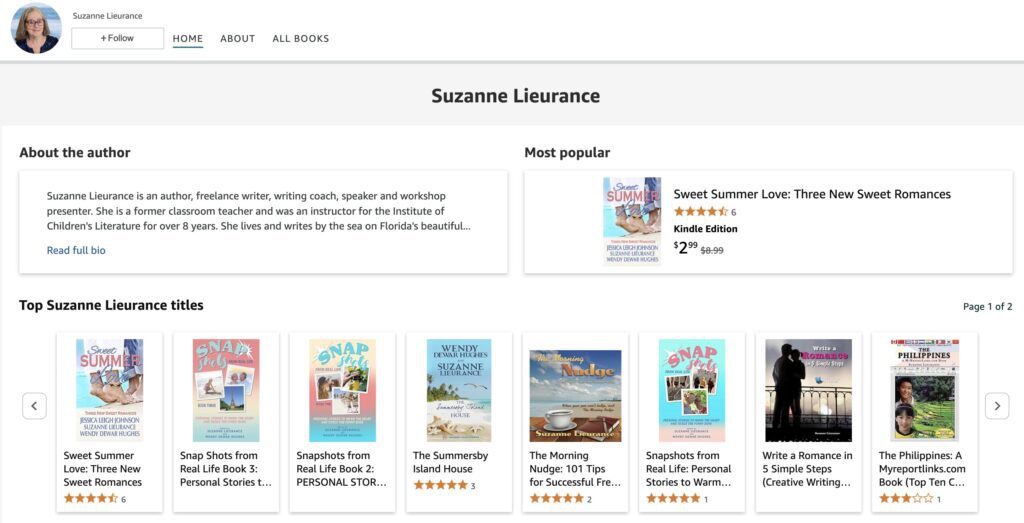This screenshot has width=1024, height=523.
Task: Click star rating in Most popular card
Action: 701,212
